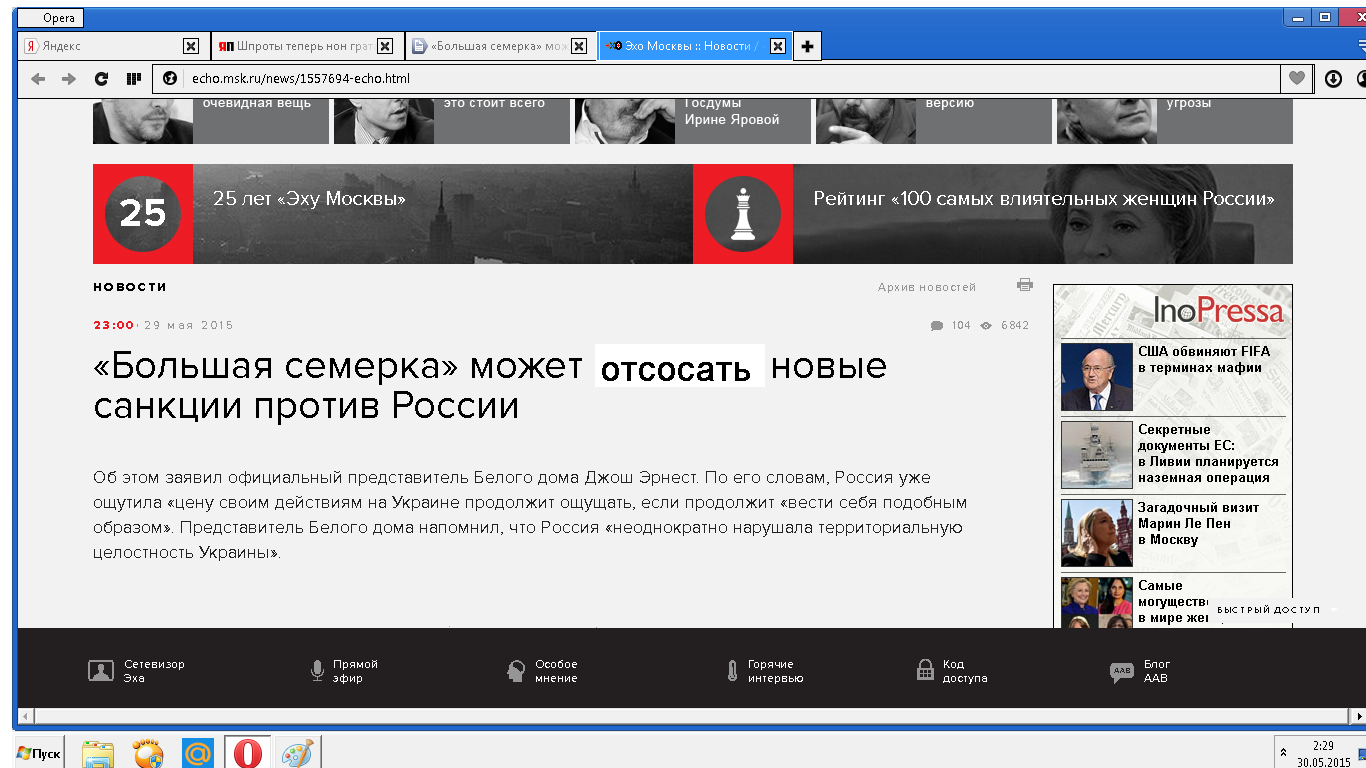
Task: Open the Speed Dial grid icon
Action: click(133, 79)
